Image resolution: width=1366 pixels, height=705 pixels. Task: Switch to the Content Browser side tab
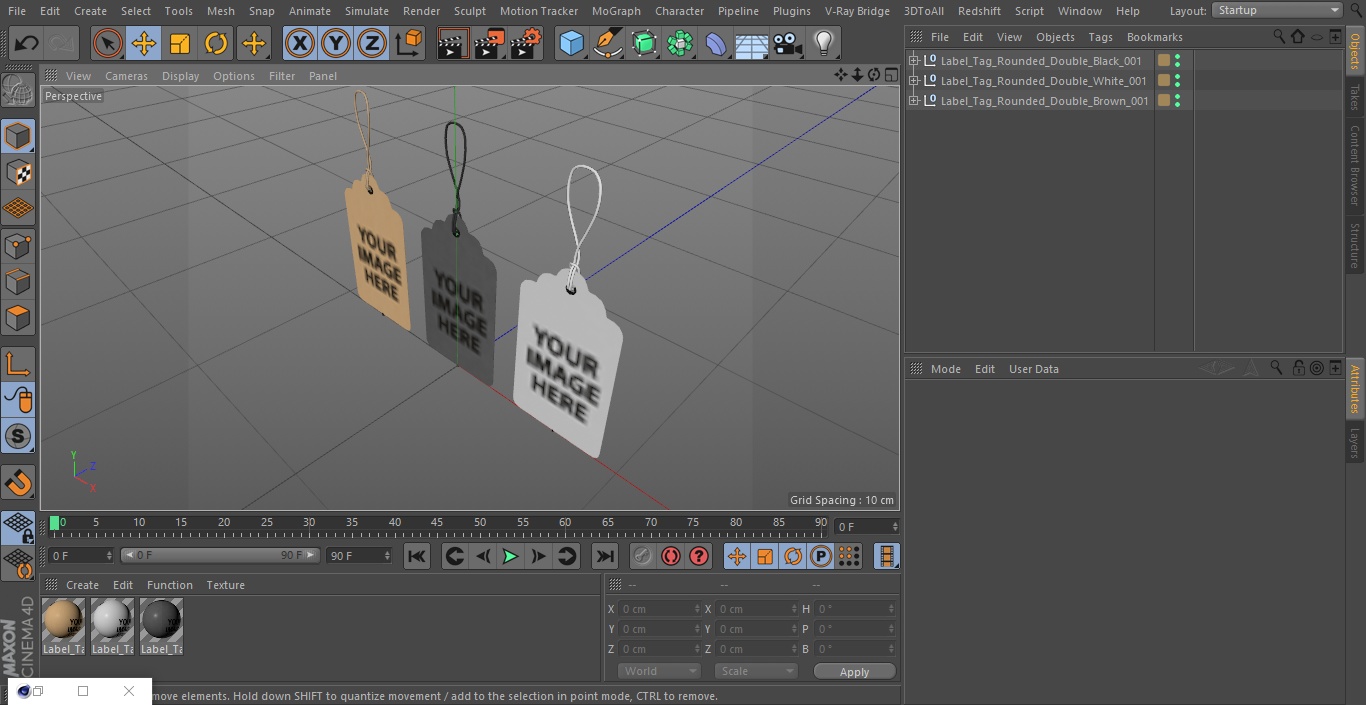coord(1355,165)
